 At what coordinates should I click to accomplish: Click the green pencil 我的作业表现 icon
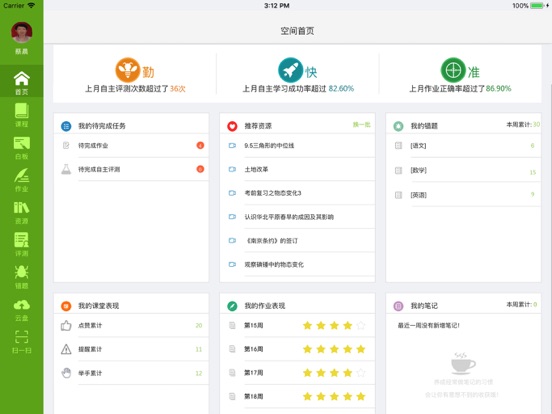coord(232,306)
